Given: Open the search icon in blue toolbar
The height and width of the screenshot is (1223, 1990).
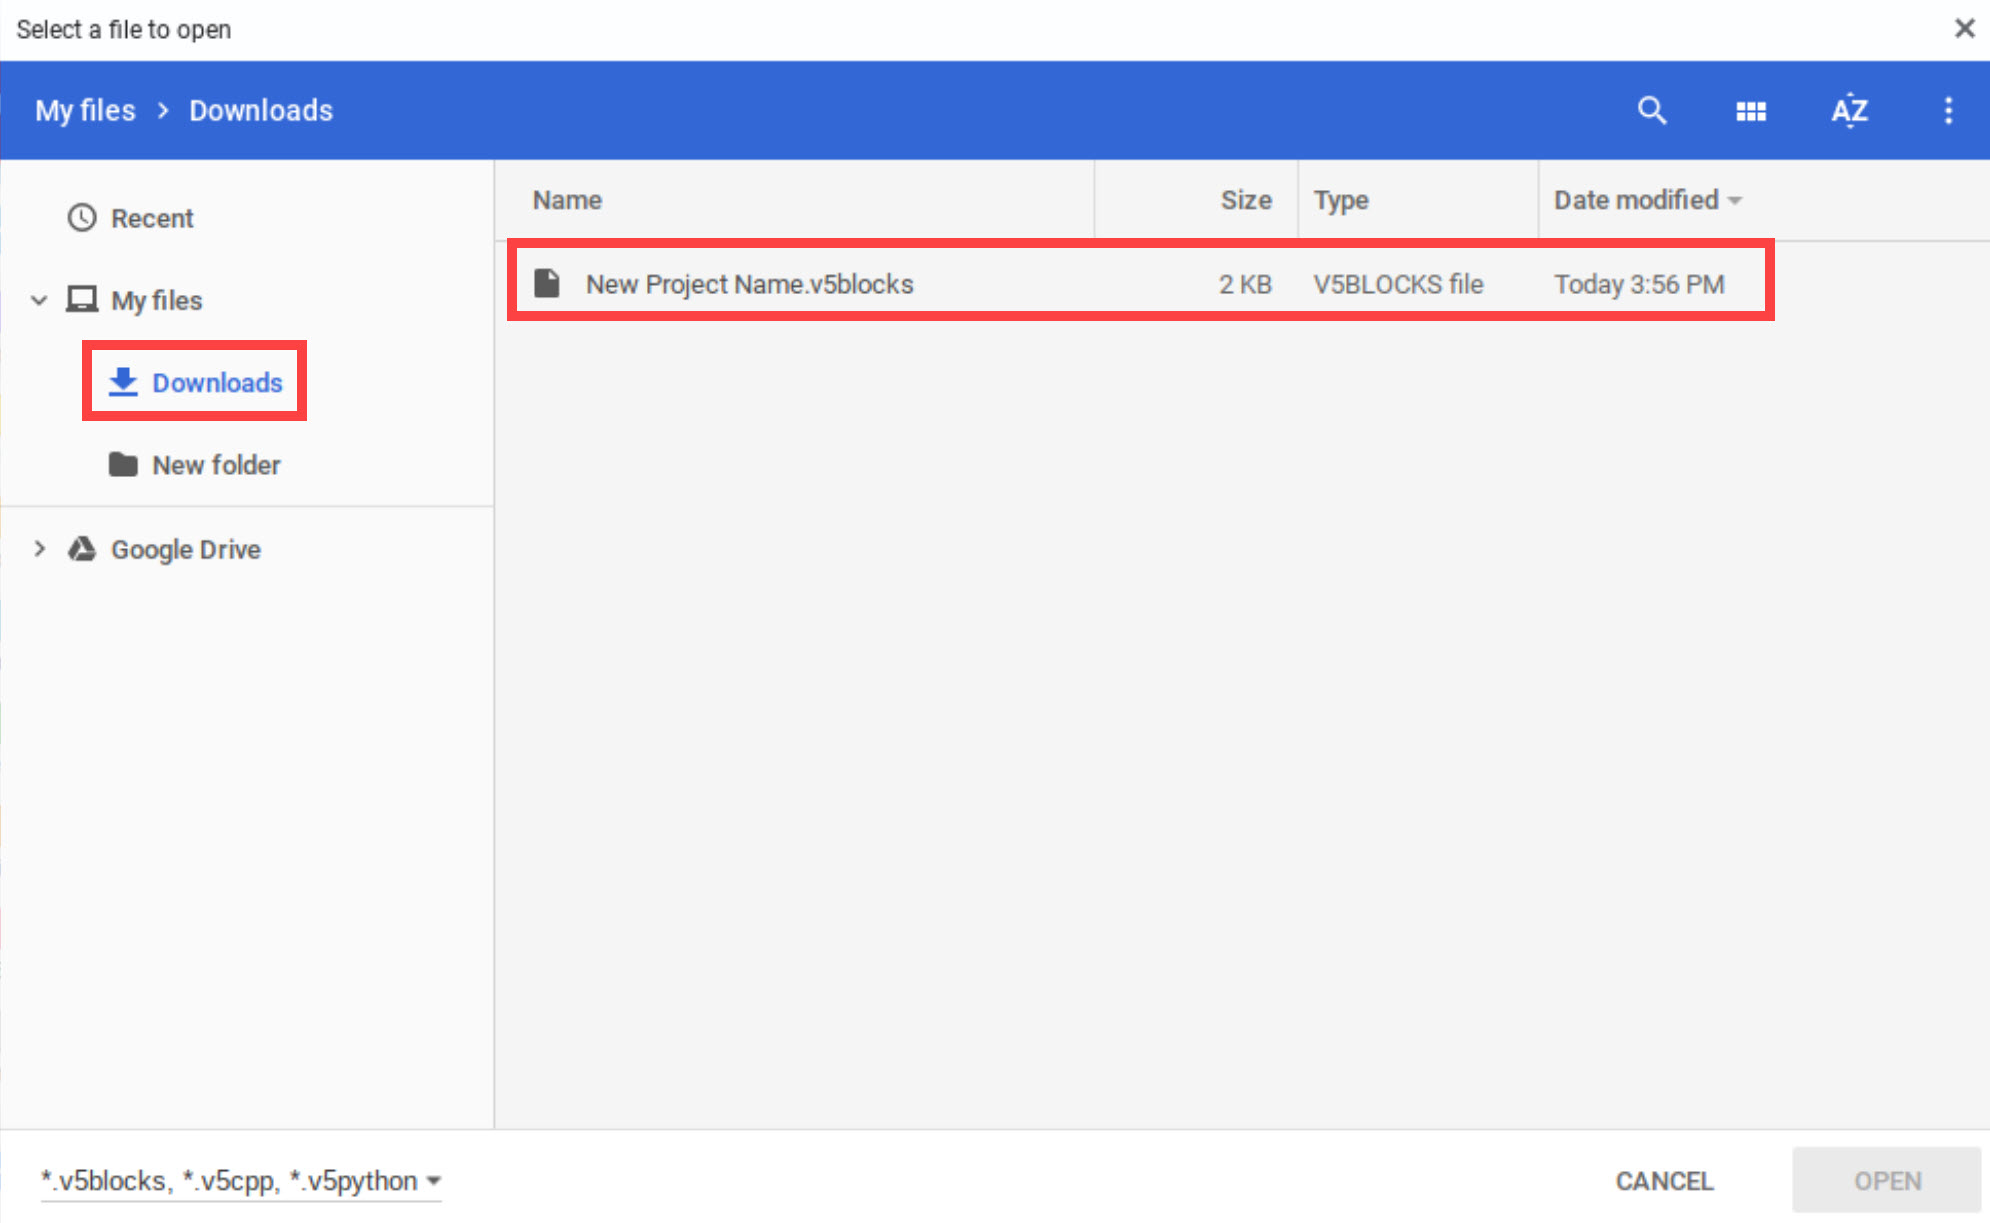Looking at the screenshot, I should pos(1652,110).
